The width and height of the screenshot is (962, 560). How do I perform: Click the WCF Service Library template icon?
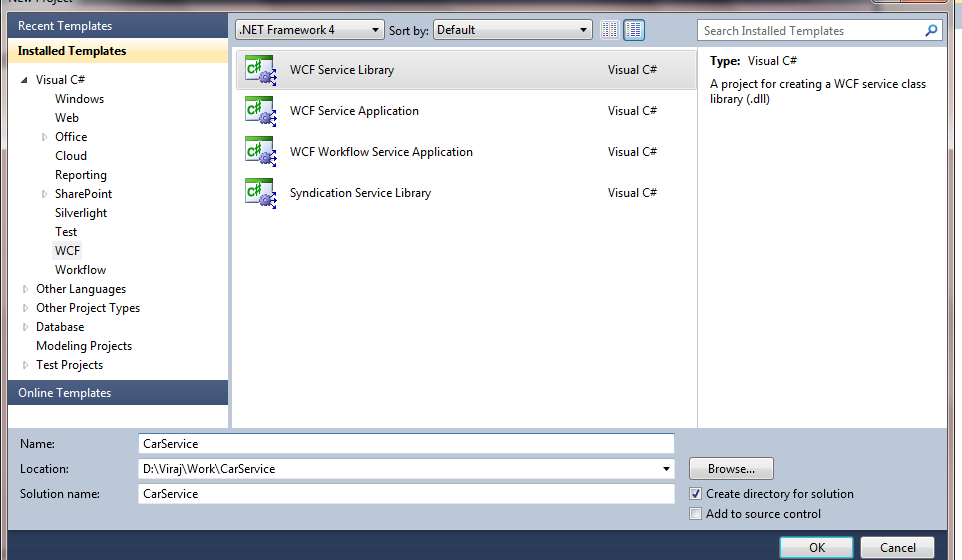[x=260, y=70]
